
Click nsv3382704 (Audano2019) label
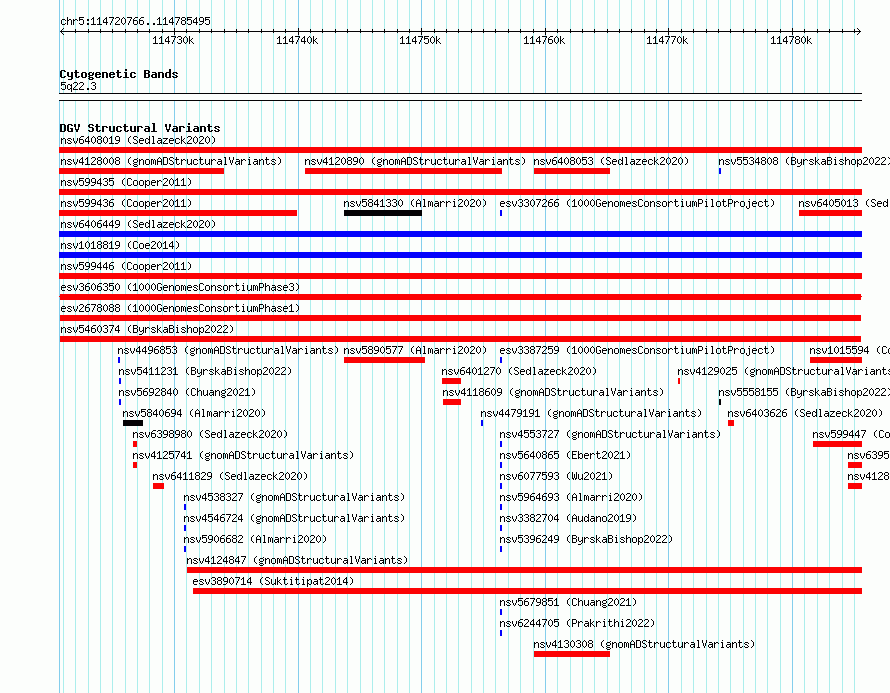coord(568,518)
